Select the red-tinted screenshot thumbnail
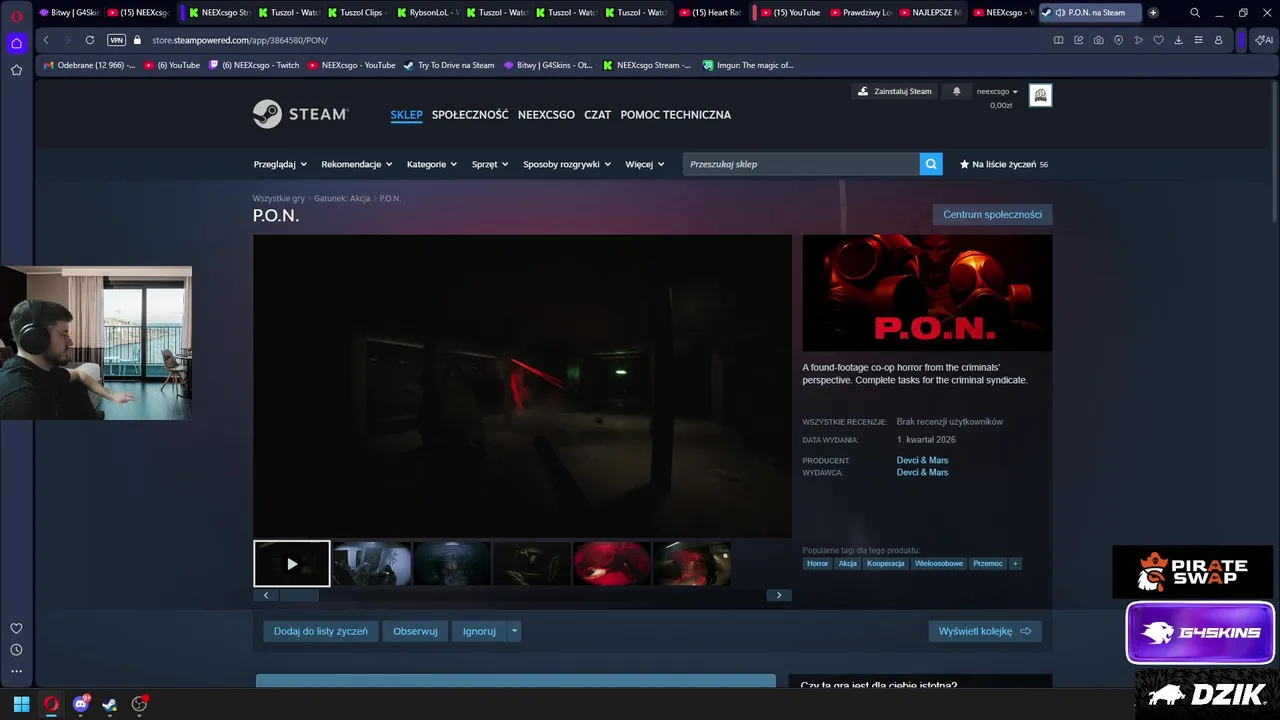 [612, 564]
